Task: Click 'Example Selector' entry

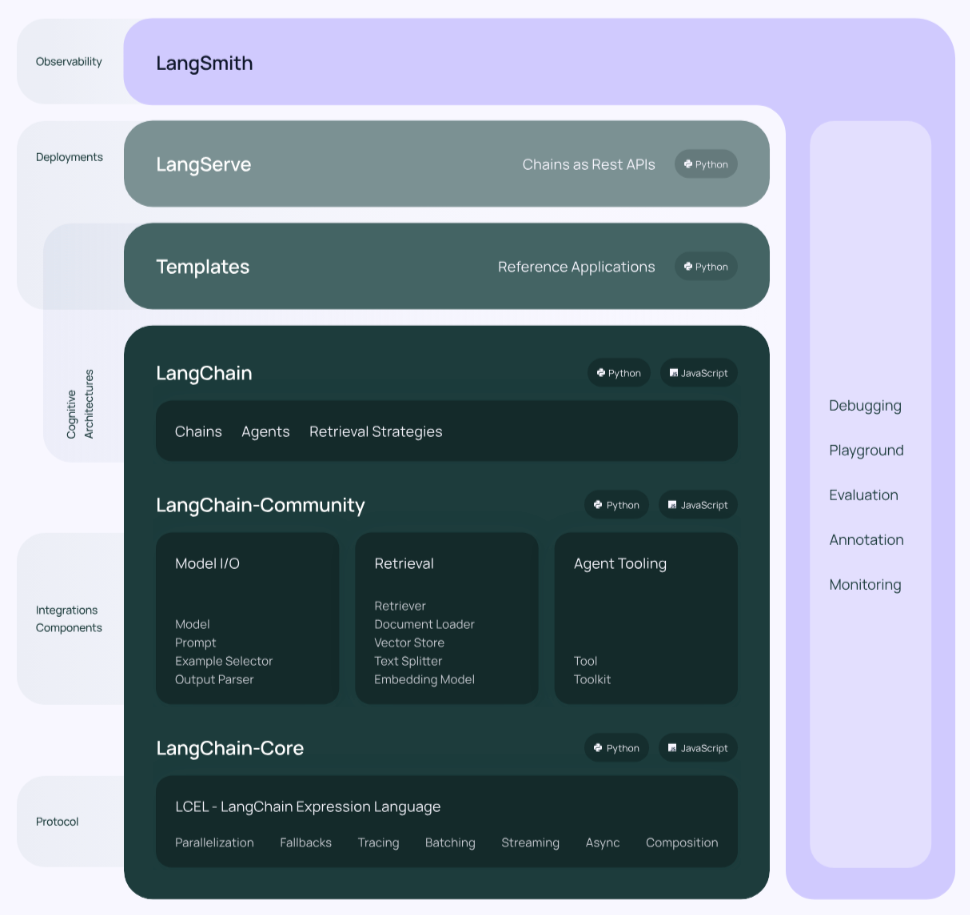Action: [224, 661]
